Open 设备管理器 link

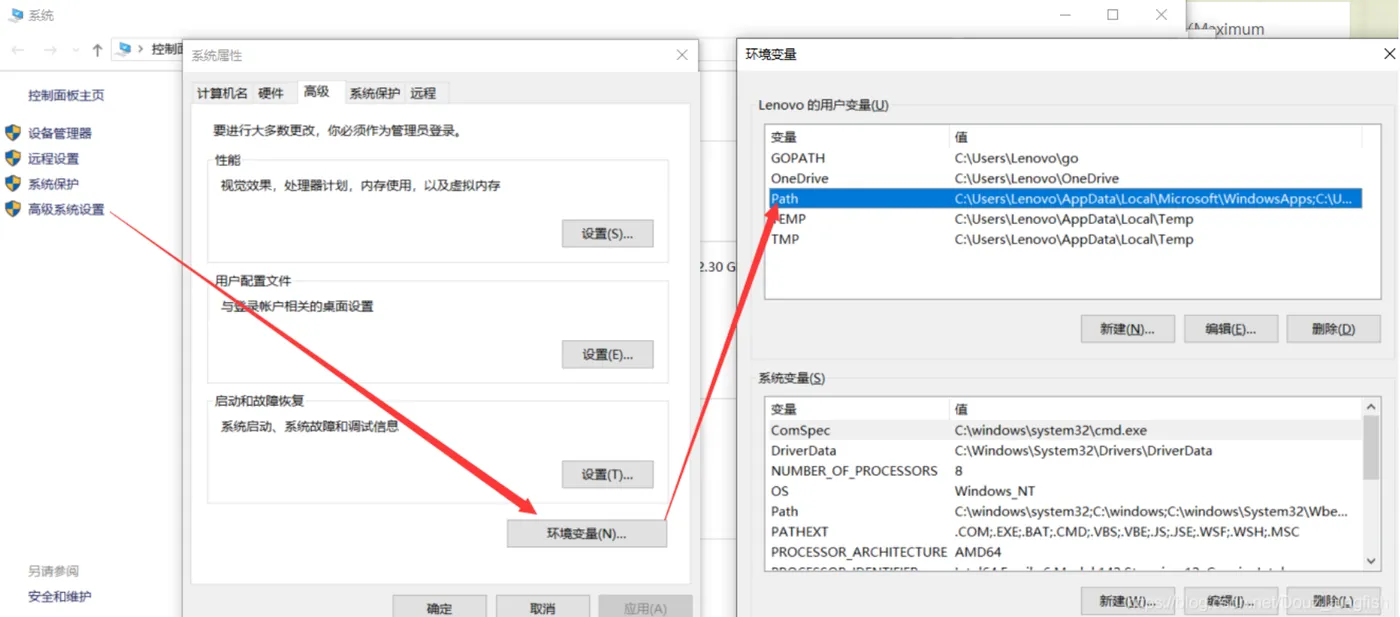60,133
